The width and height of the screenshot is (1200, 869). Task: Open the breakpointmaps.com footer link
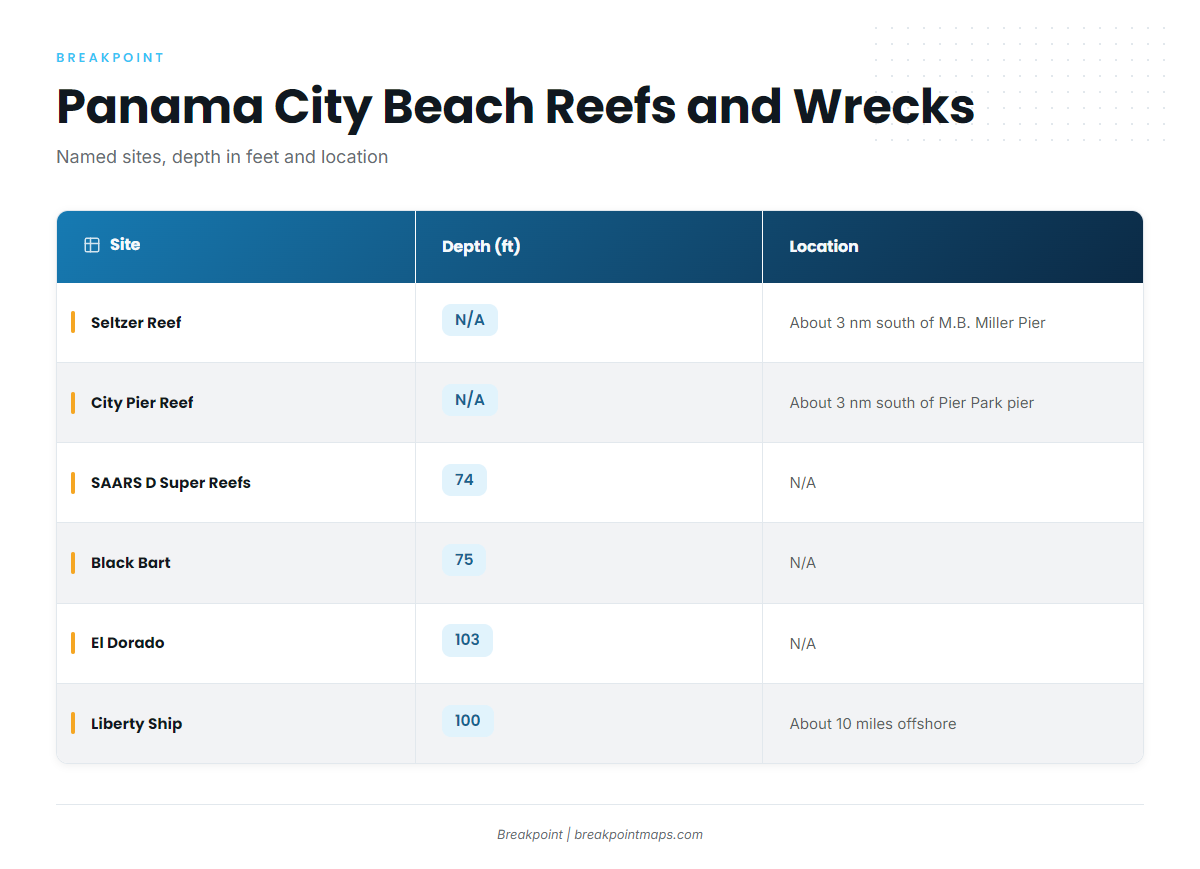(x=638, y=835)
